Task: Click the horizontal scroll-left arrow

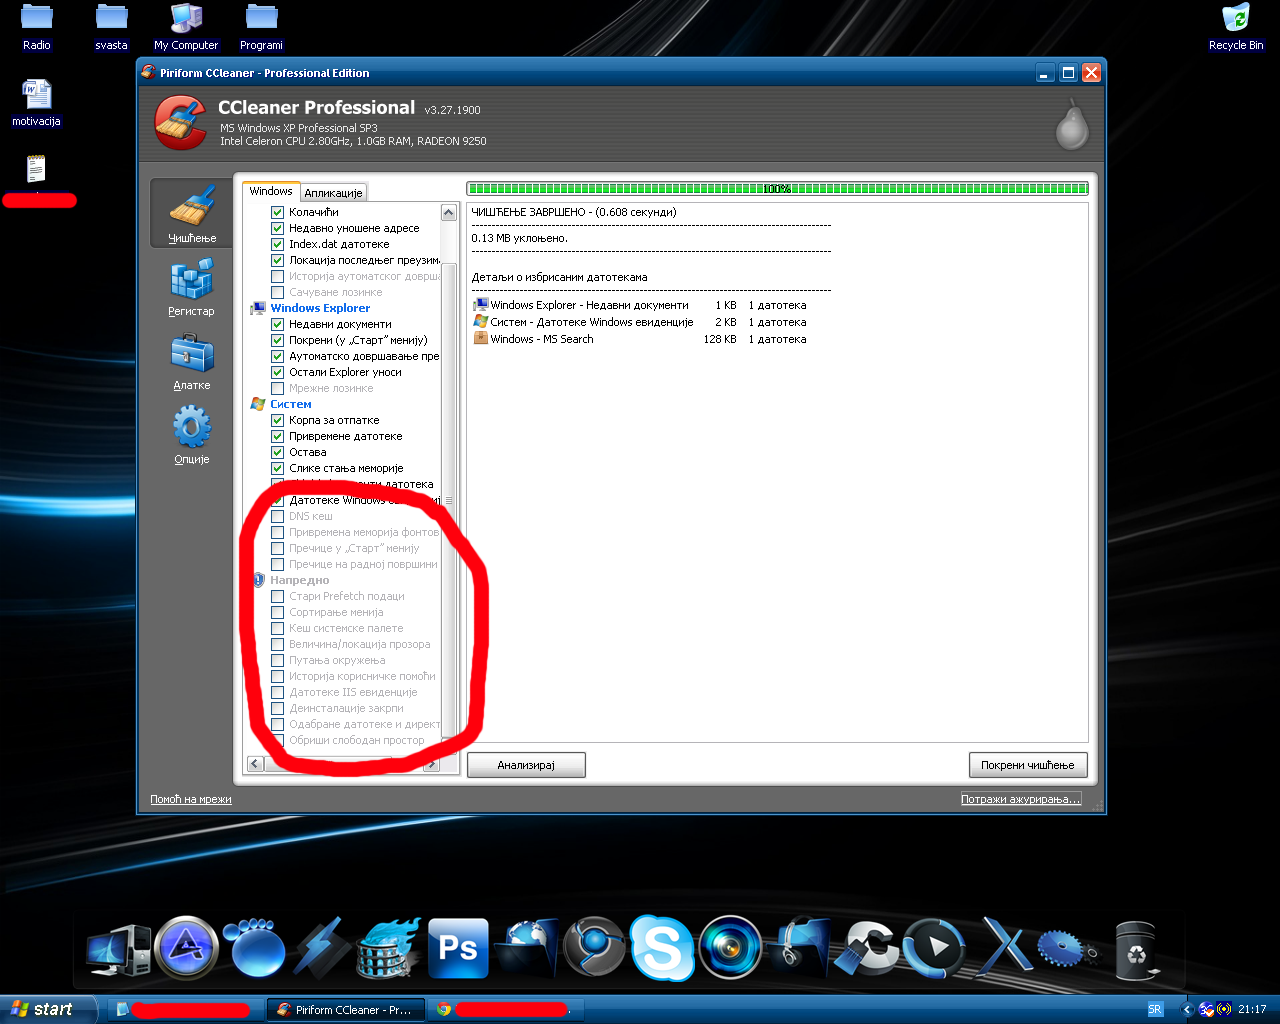Action: point(255,764)
